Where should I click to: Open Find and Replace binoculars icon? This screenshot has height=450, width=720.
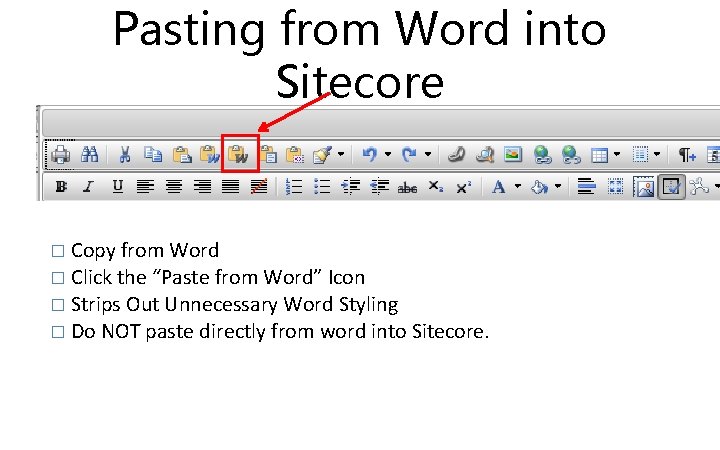[x=89, y=154]
